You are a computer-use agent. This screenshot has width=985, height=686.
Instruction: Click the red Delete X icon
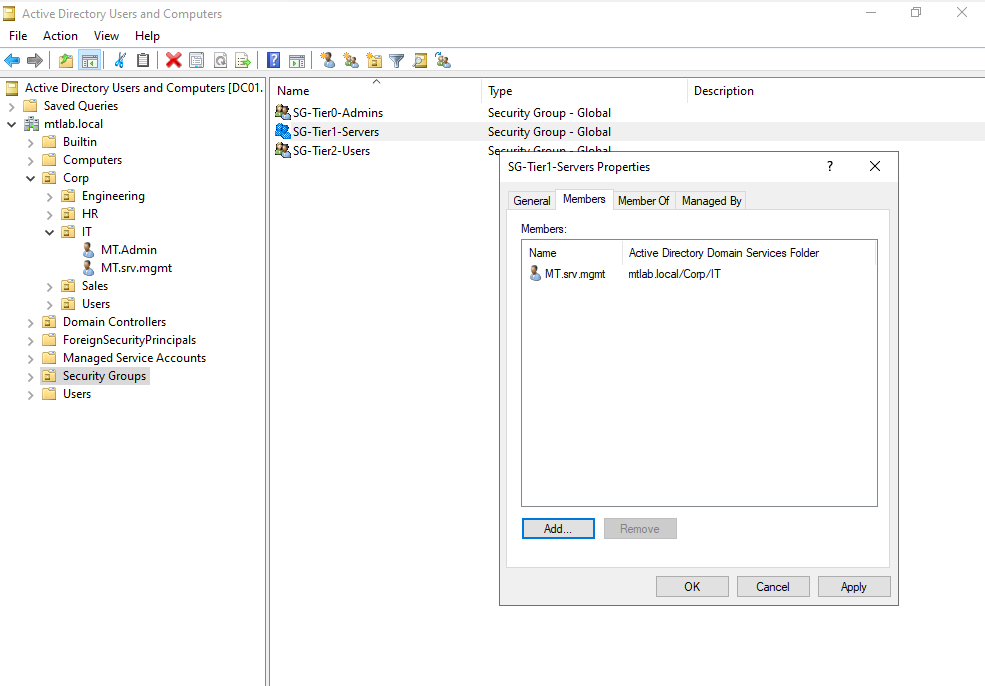pyautogui.click(x=173, y=60)
